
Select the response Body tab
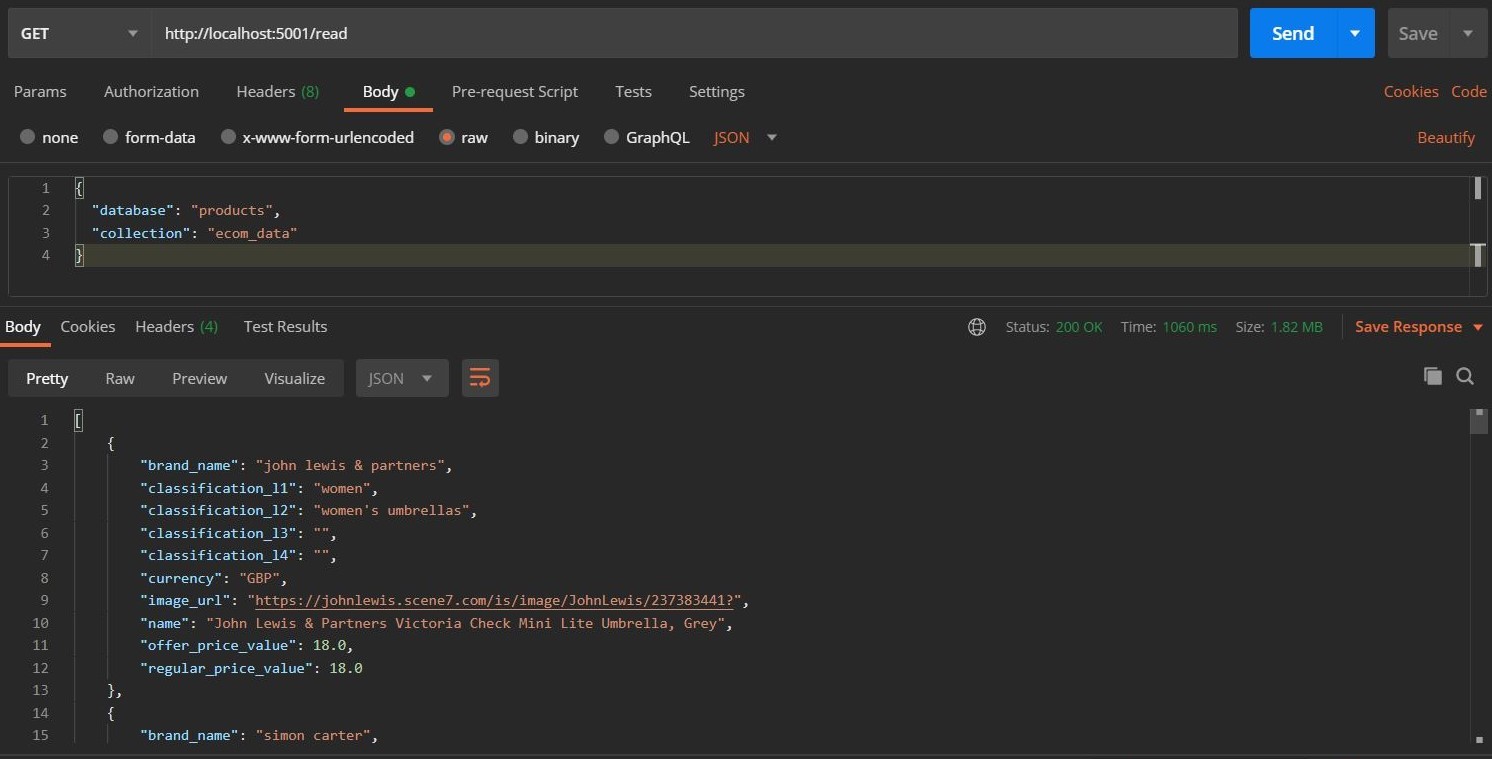23,326
